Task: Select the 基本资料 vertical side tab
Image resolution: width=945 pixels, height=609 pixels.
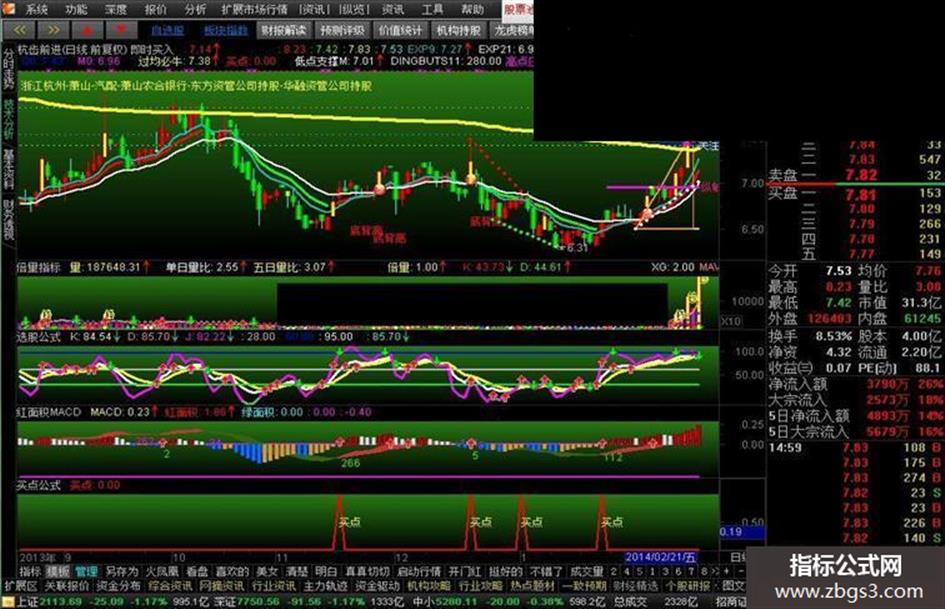Action: pyautogui.click(x=8, y=169)
